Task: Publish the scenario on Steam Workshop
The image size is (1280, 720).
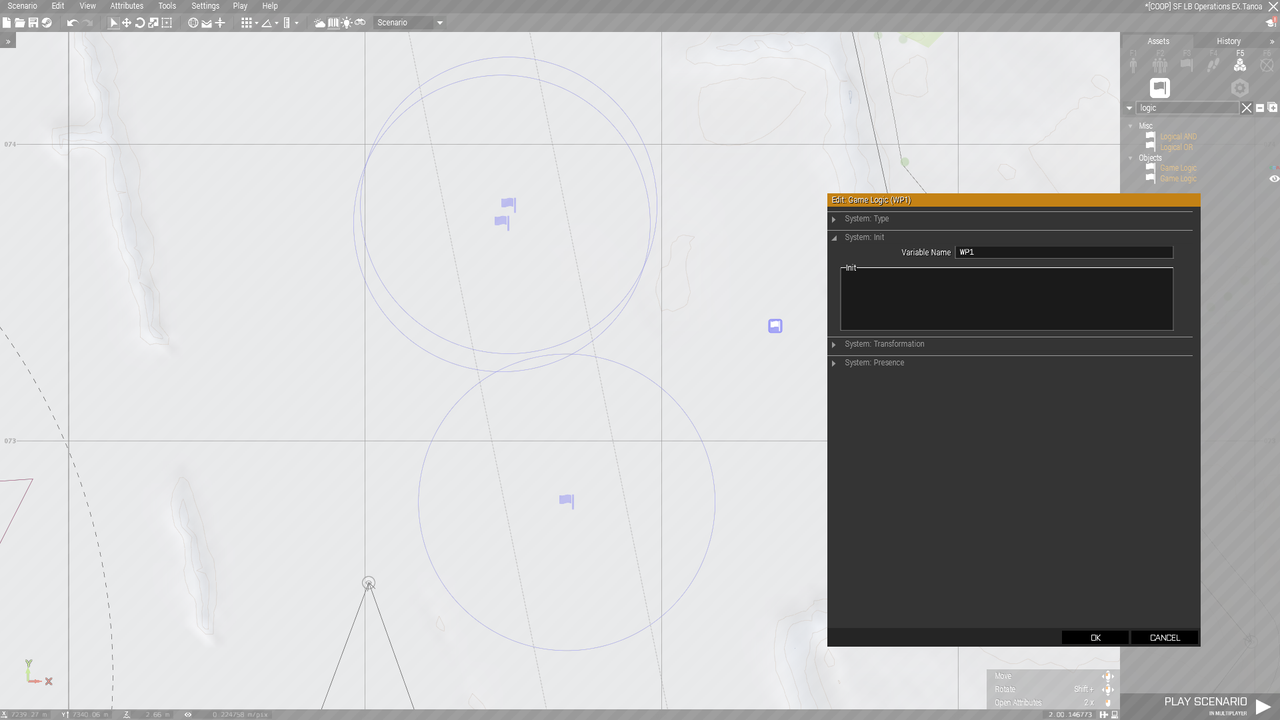Action: point(46,23)
